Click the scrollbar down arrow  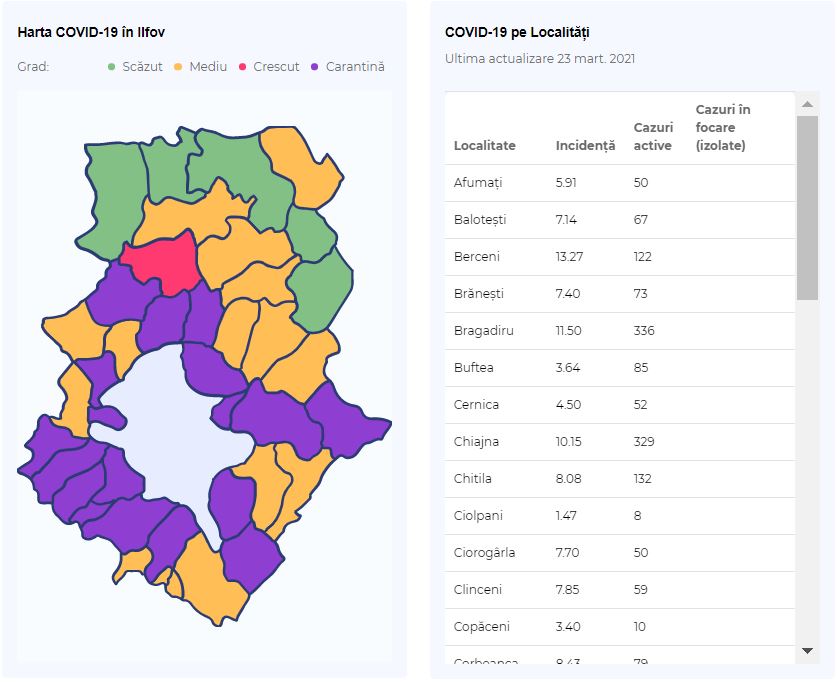point(807,651)
